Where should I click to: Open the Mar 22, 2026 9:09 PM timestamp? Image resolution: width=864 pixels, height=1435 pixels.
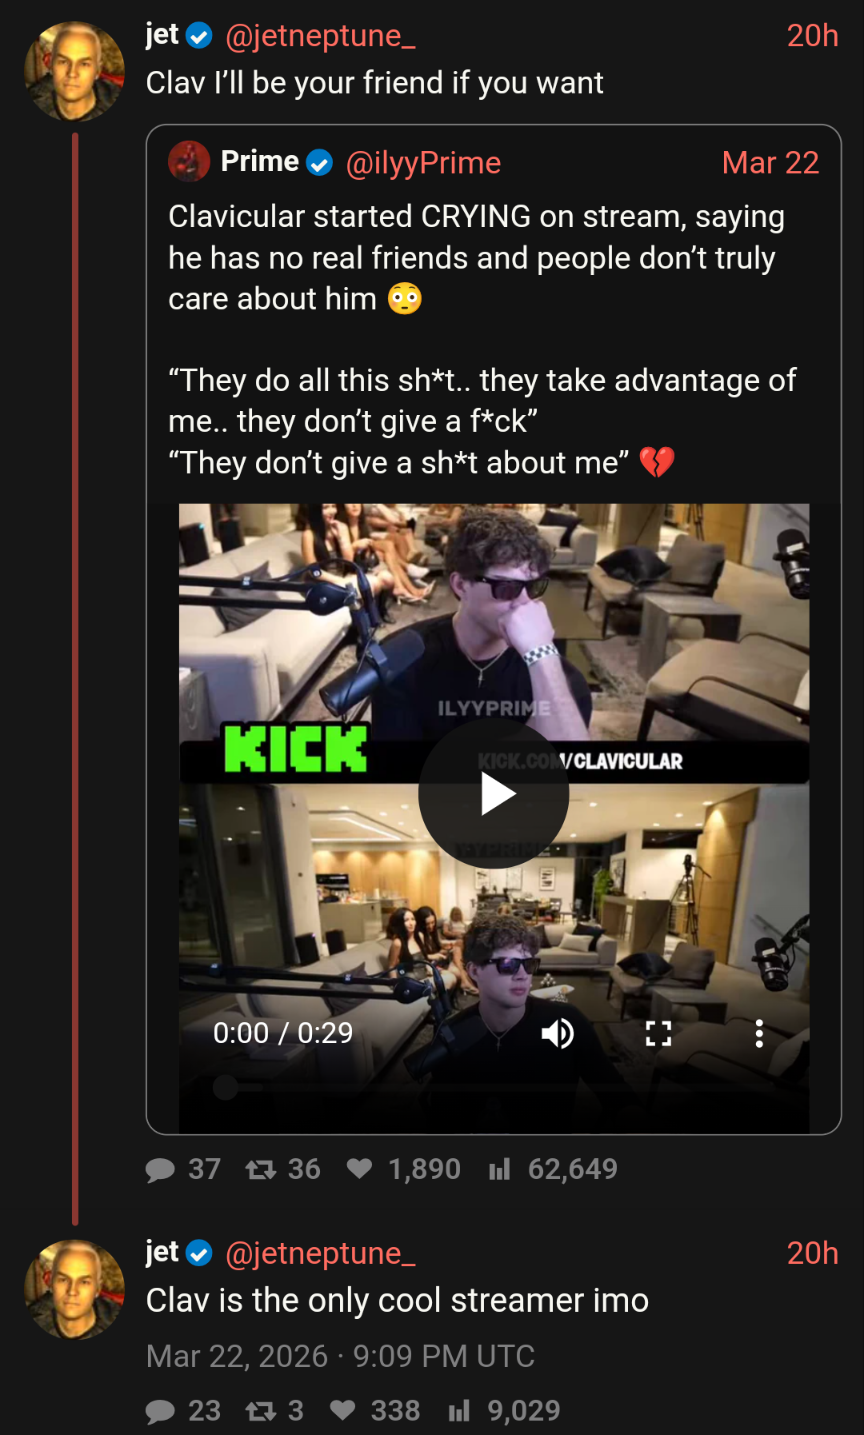click(x=340, y=1356)
